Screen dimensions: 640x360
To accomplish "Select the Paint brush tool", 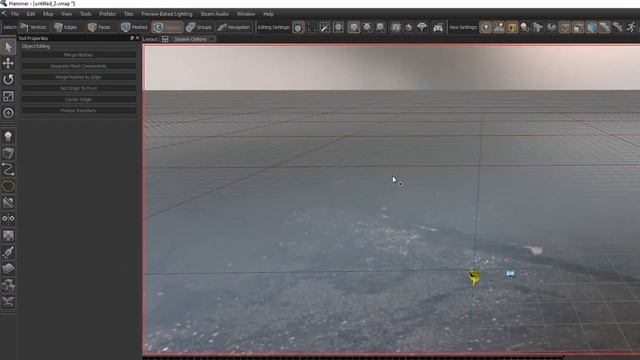I will coord(8,252).
